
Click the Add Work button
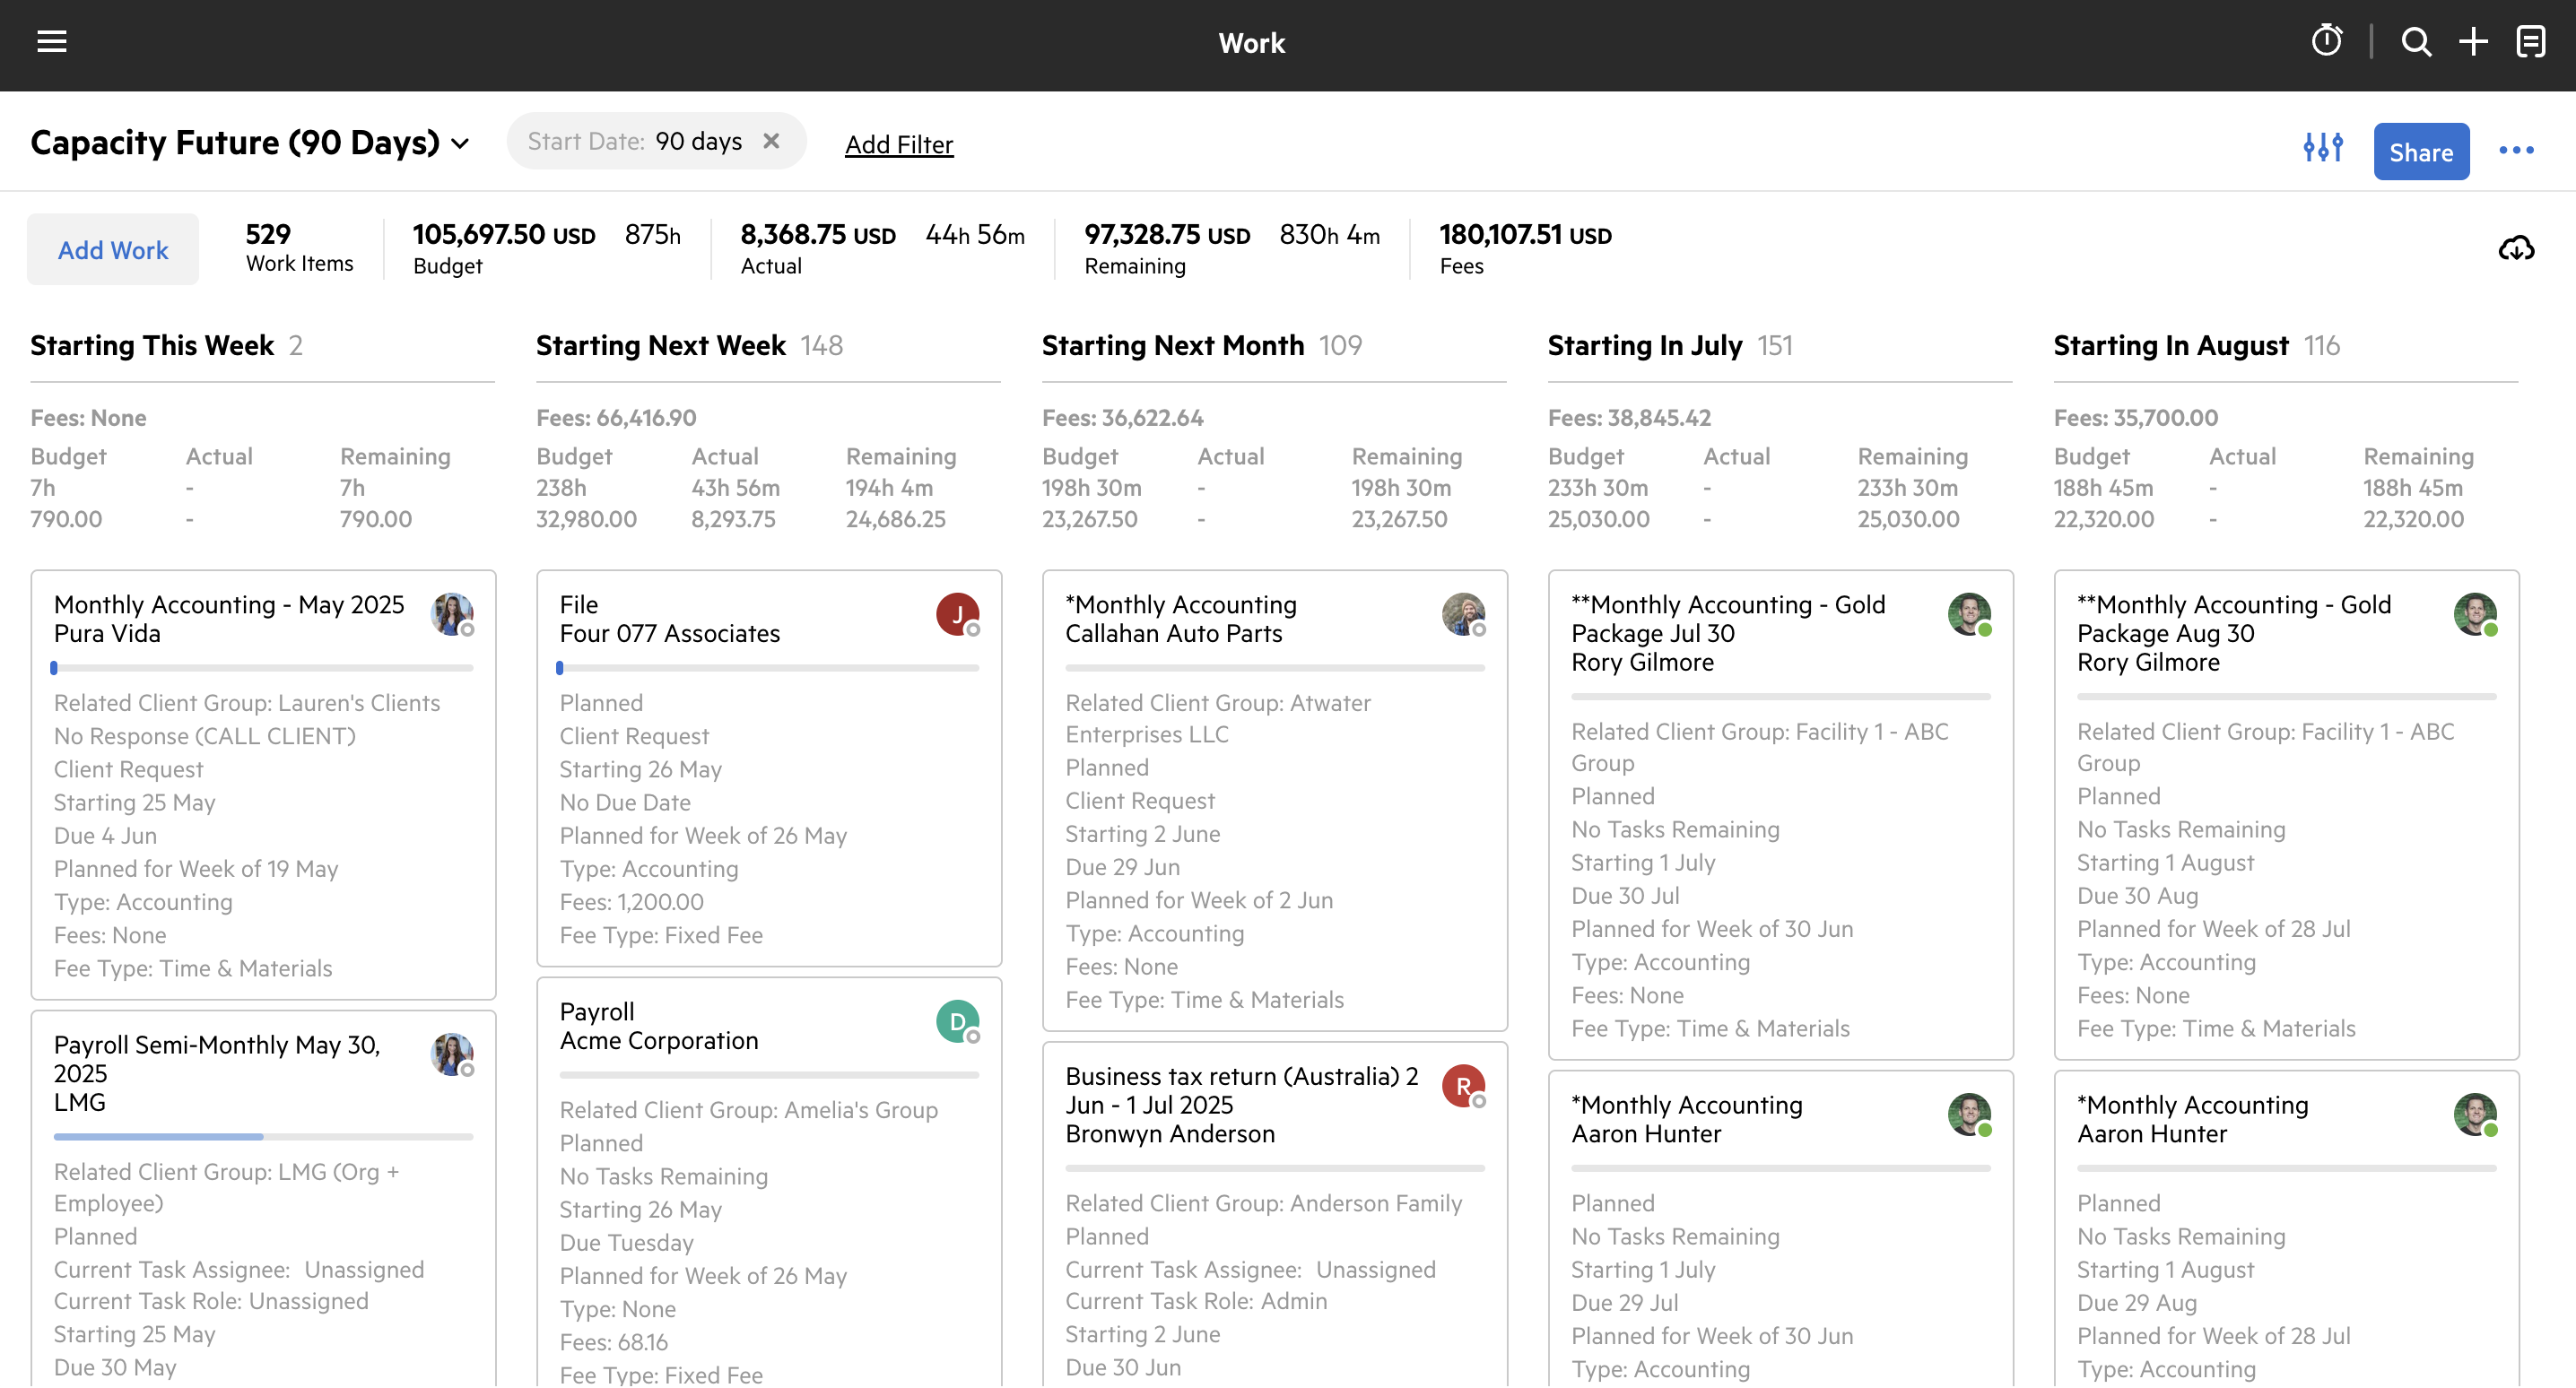tap(113, 249)
